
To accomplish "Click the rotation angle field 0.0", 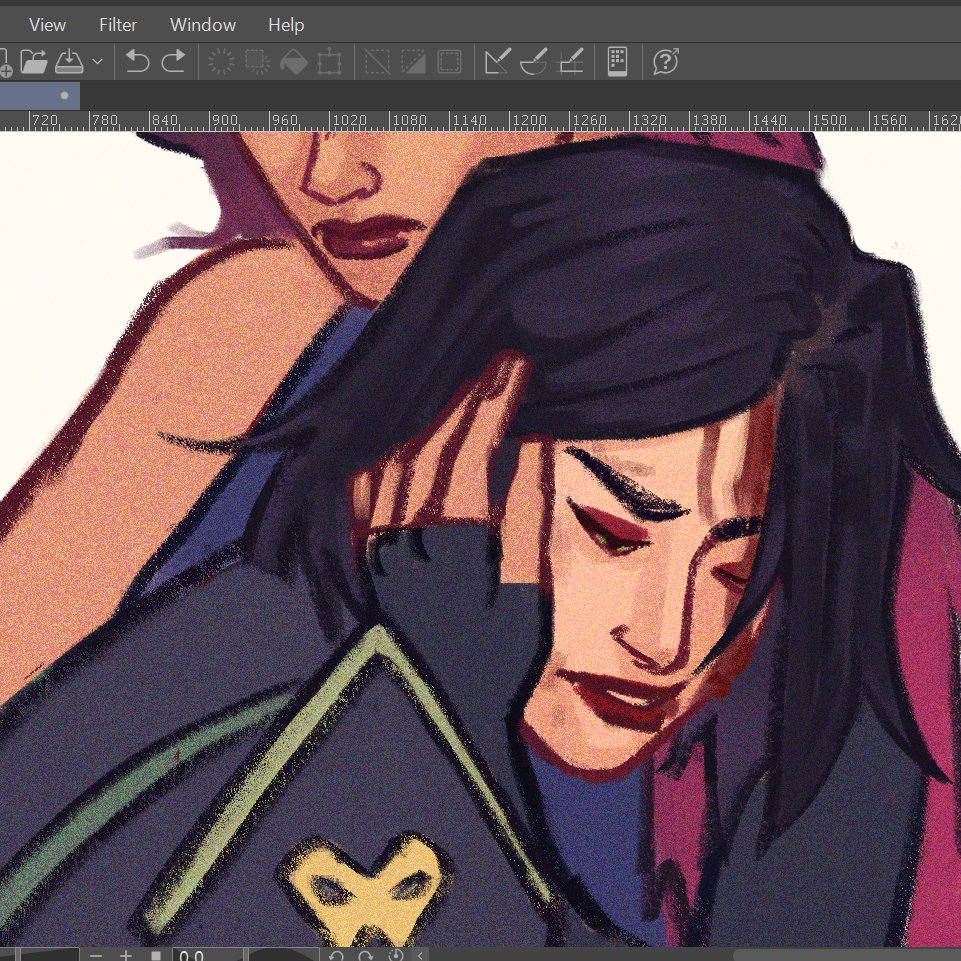I will coord(207,955).
